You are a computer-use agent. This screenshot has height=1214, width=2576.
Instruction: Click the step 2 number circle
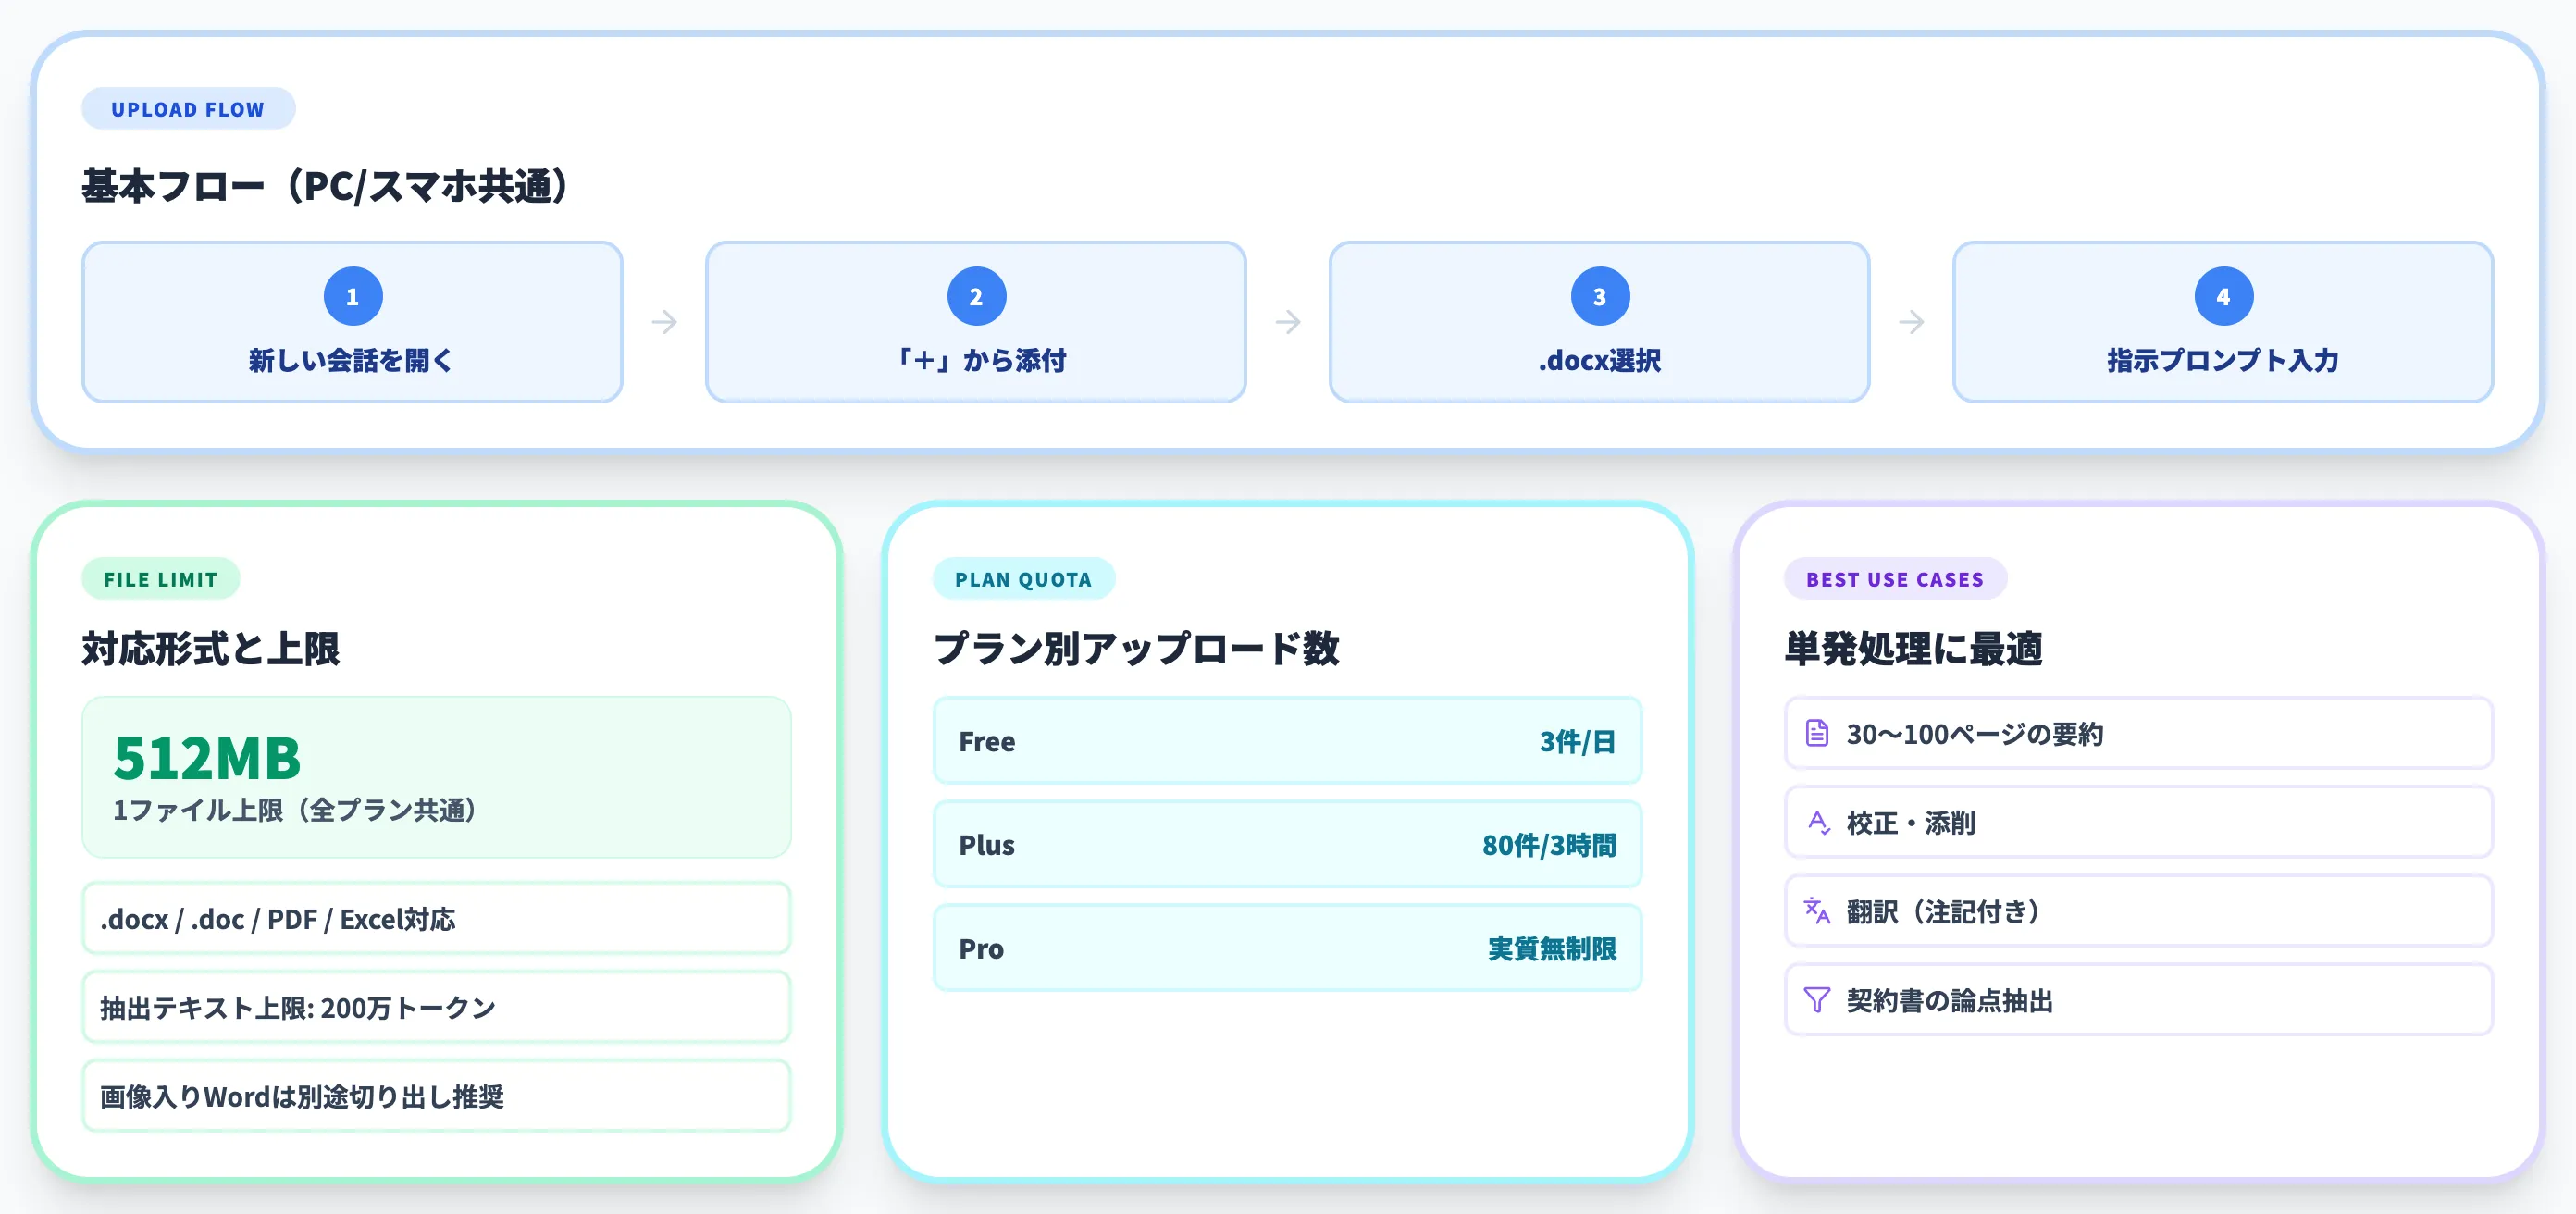[976, 296]
